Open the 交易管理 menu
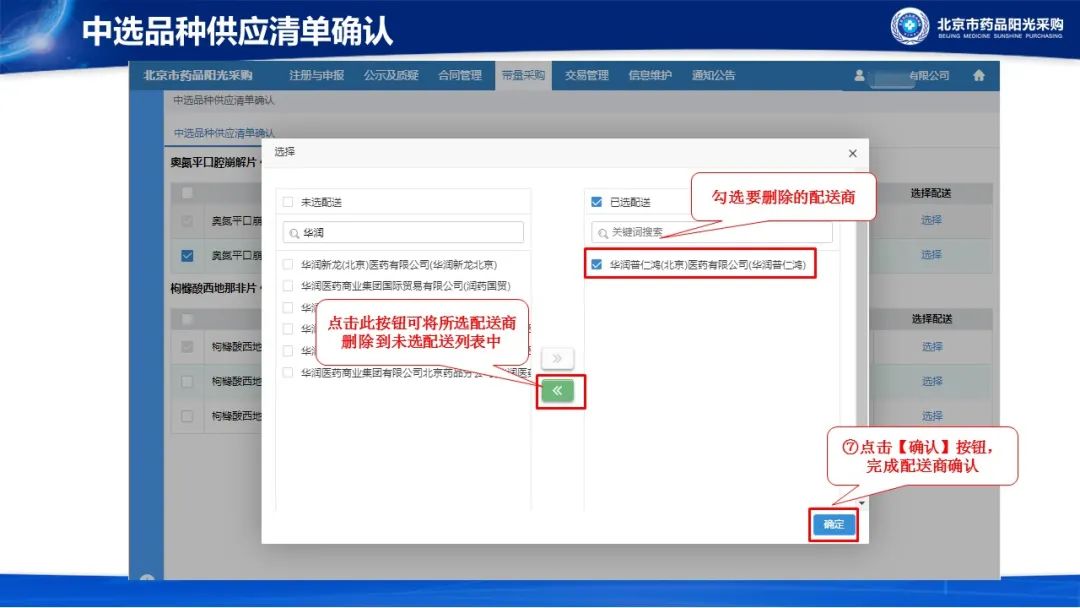Image resolution: width=1080 pixels, height=608 pixels. coord(586,76)
